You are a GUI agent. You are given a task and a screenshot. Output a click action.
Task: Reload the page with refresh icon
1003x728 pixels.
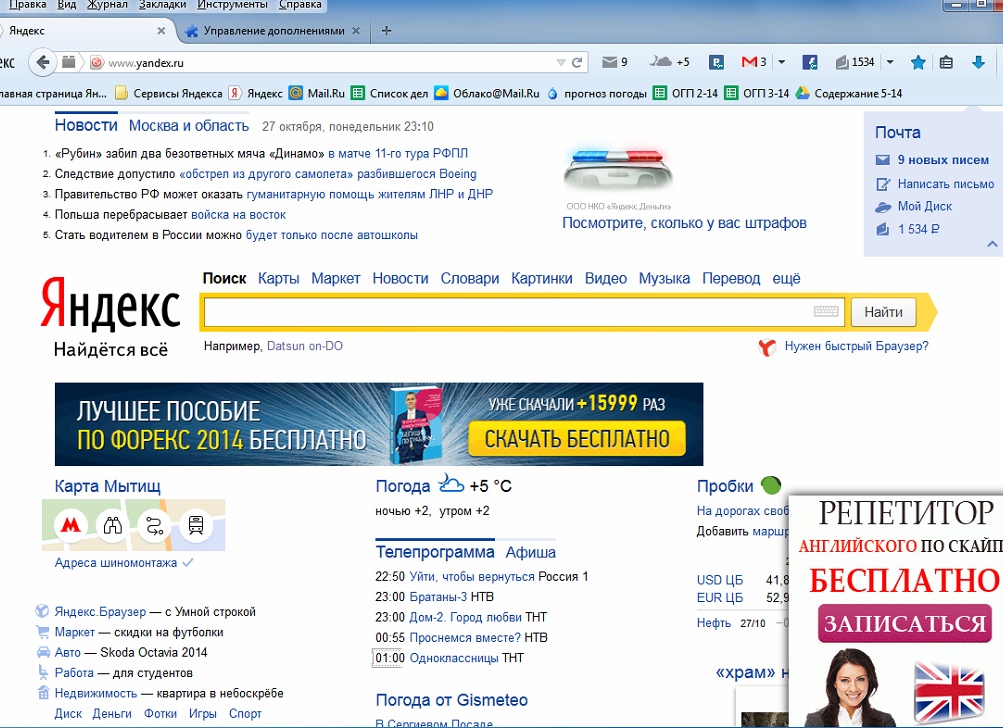click(x=577, y=62)
